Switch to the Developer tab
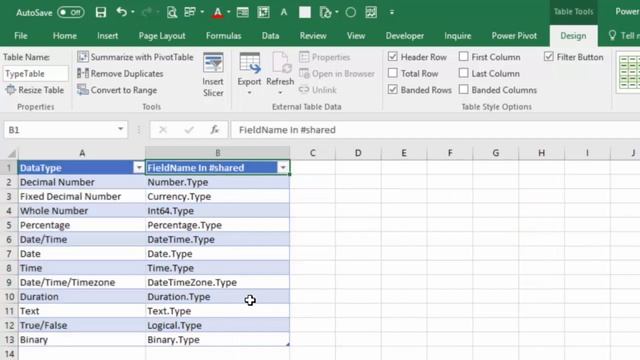 tap(404, 36)
